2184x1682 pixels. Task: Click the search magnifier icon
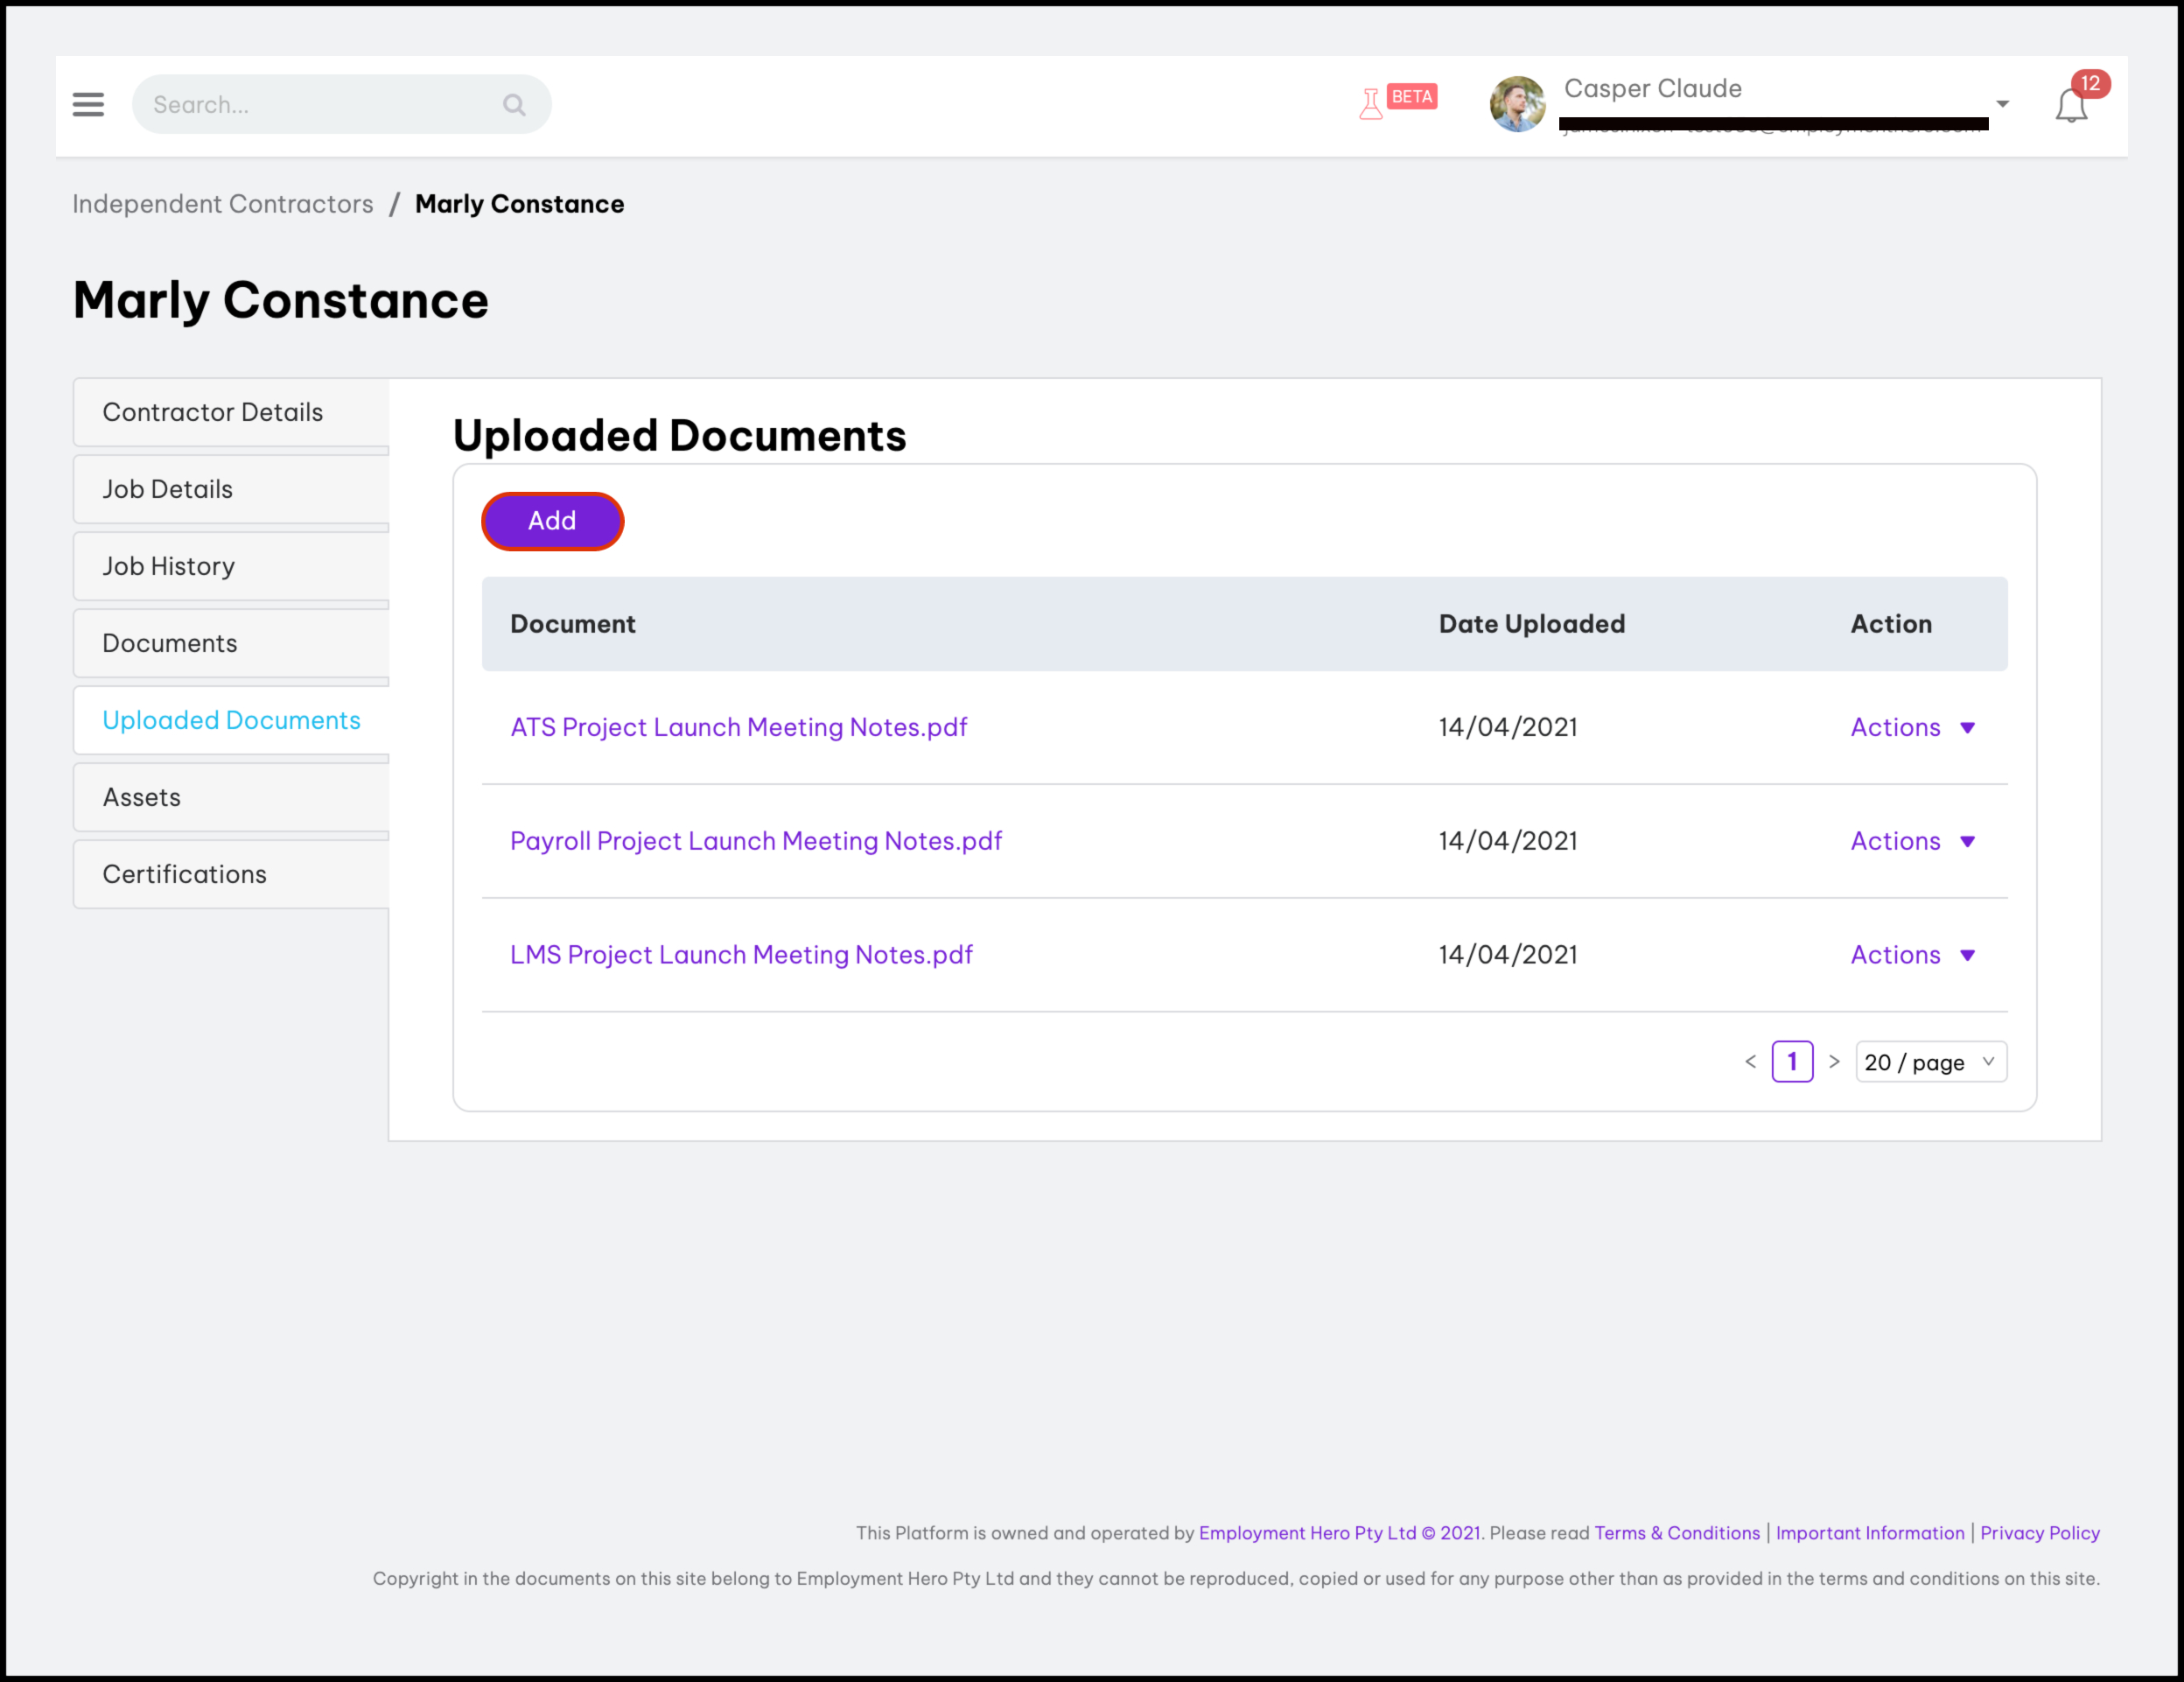pos(514,105)
